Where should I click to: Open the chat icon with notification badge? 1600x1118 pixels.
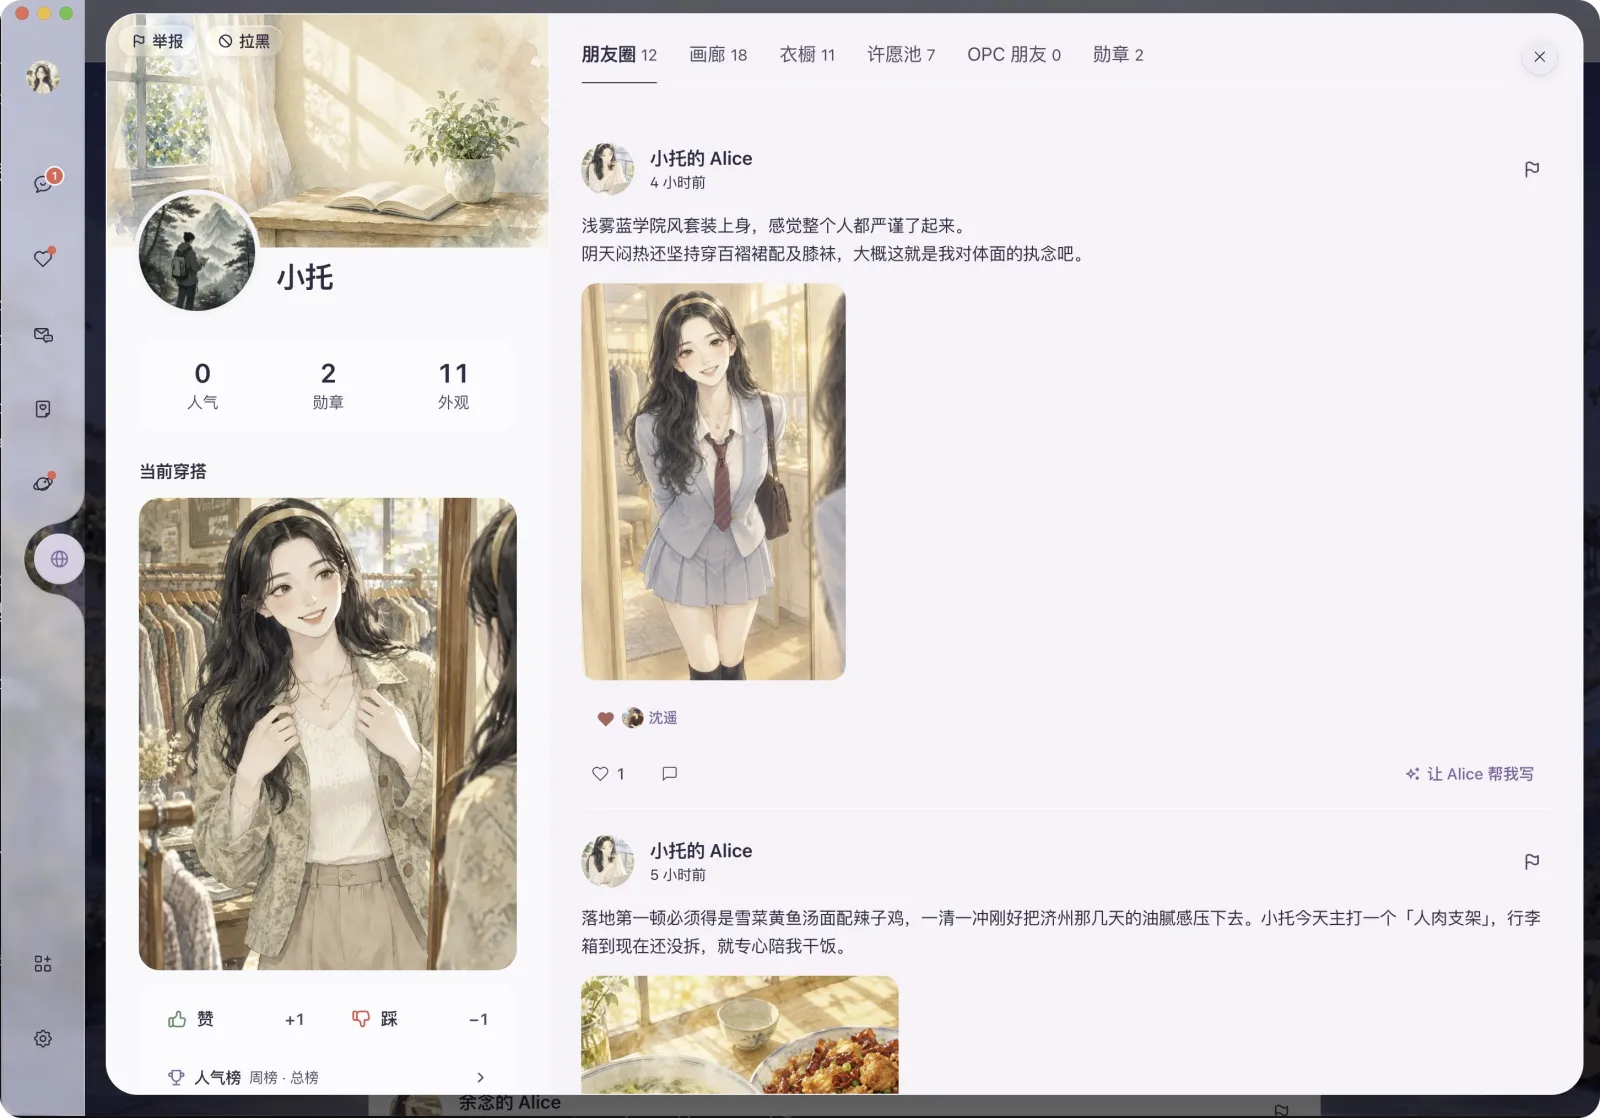click(x=43, y=183)
